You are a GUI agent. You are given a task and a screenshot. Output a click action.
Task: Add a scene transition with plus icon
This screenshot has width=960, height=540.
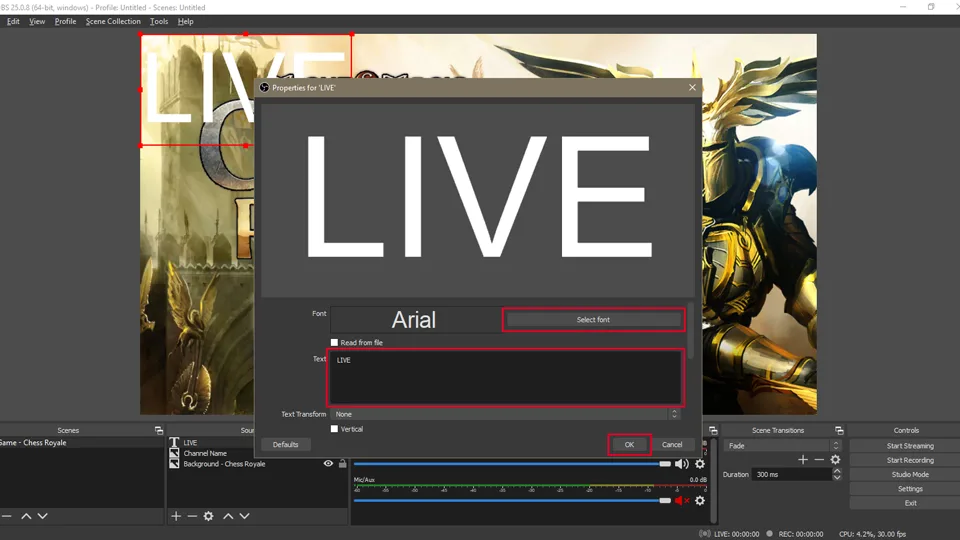tap(803, 459)
